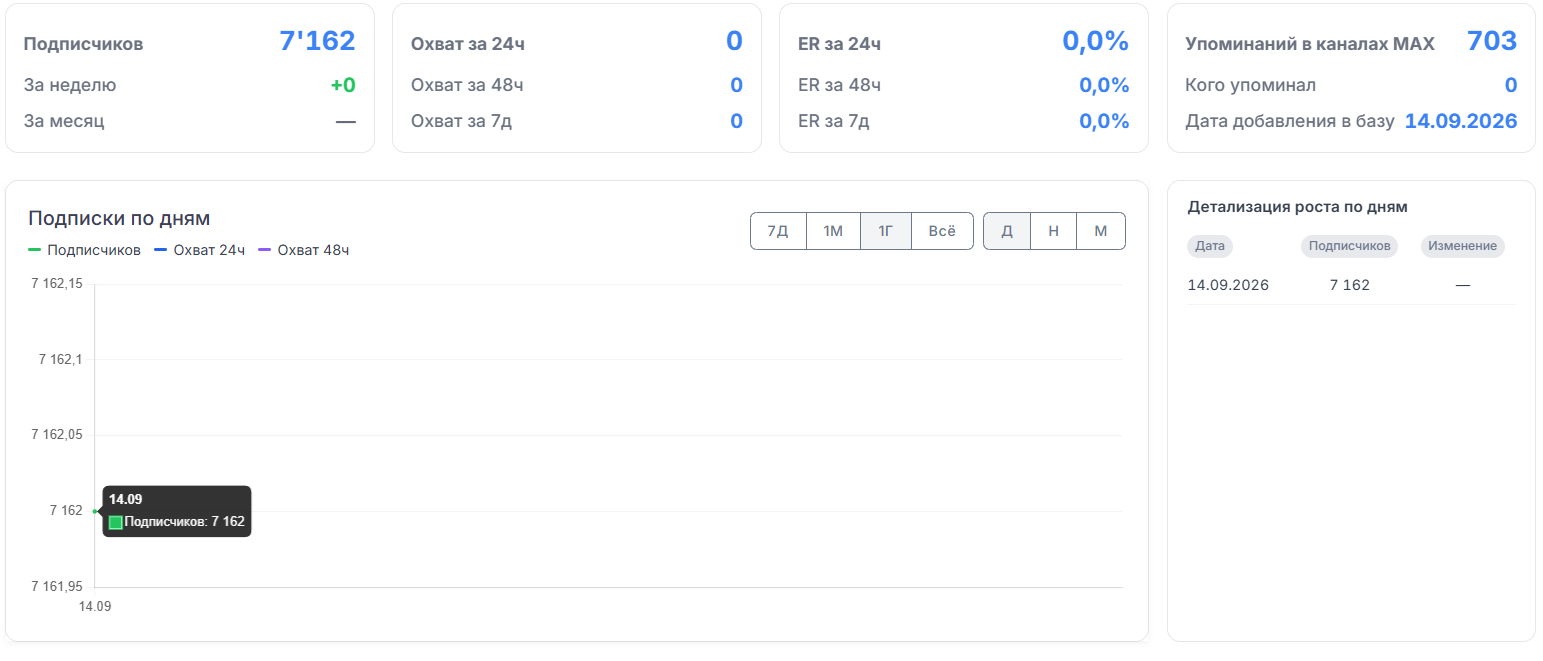Show the Всё full range
The width and height of the screenshot is (1543, 661).
click(x=942, y=231)
